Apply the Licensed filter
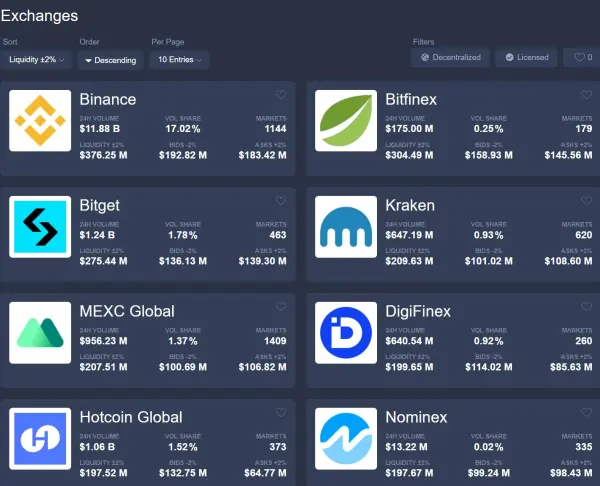 click(526, 58)
